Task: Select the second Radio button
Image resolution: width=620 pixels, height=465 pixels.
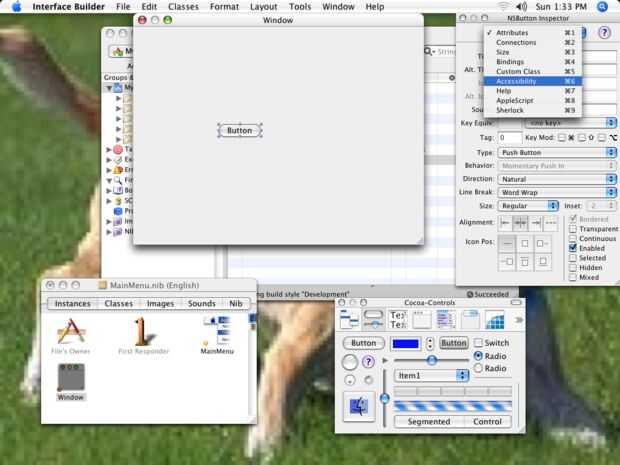Action: tap(478, 368)
